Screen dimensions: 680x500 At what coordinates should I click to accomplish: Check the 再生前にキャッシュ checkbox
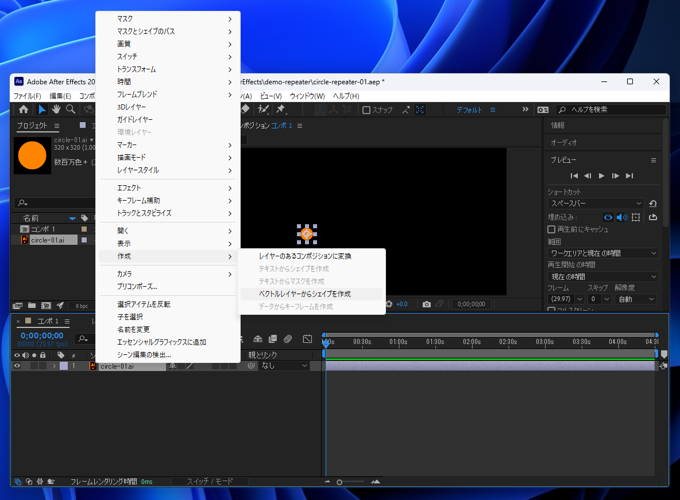(x=552, y=229)
